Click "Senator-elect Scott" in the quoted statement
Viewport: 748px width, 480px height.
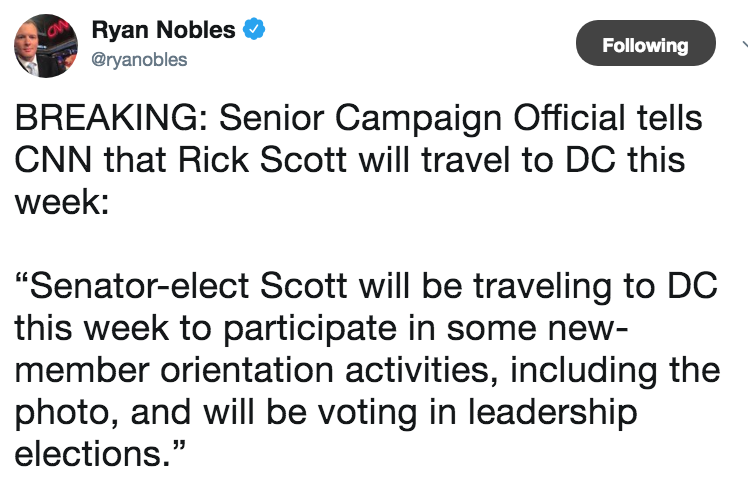tap(188, 286)
